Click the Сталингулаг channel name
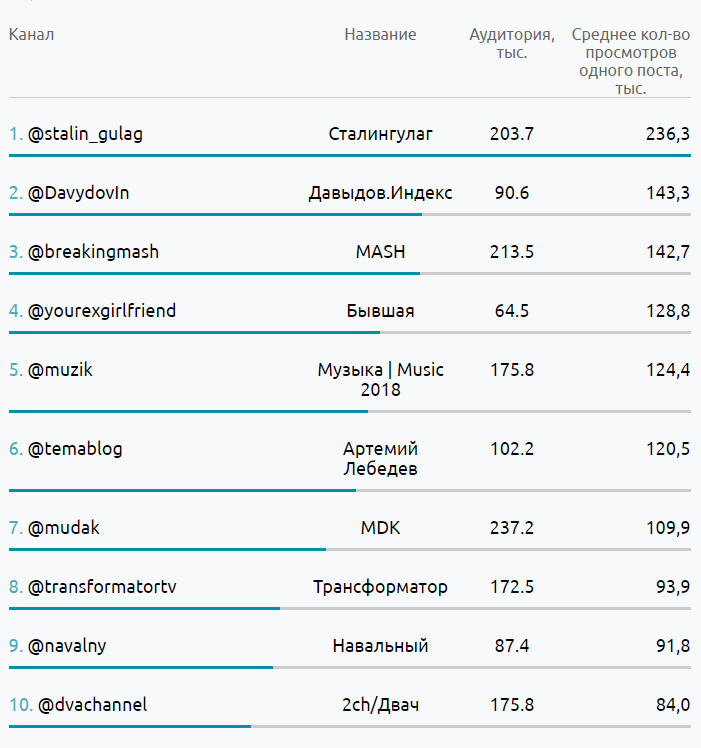This screenshot has height=748, width=701. point(380,134)
